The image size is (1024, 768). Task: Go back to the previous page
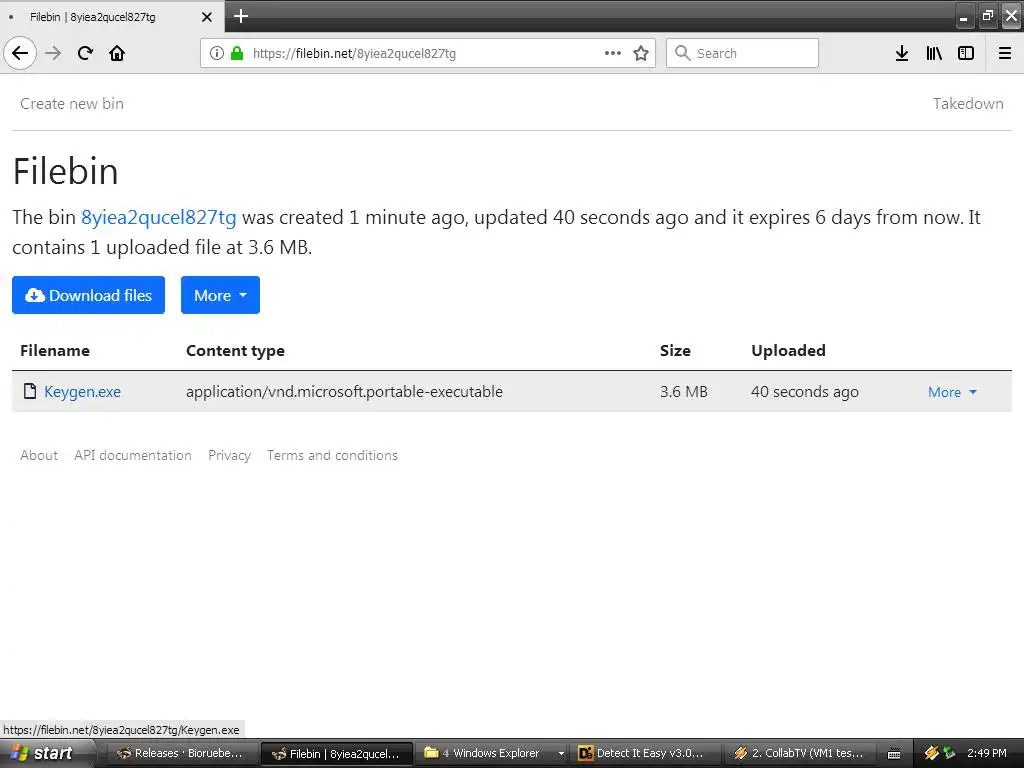click(x=20, y=53)
